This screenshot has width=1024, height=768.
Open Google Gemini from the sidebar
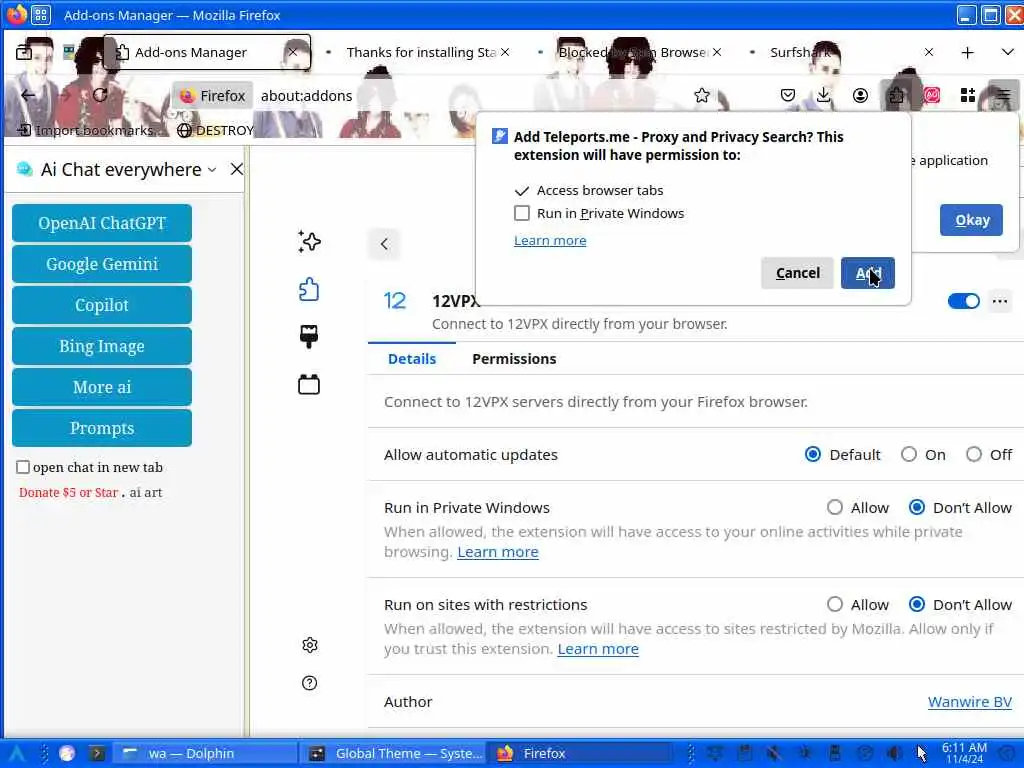(102, 264)
